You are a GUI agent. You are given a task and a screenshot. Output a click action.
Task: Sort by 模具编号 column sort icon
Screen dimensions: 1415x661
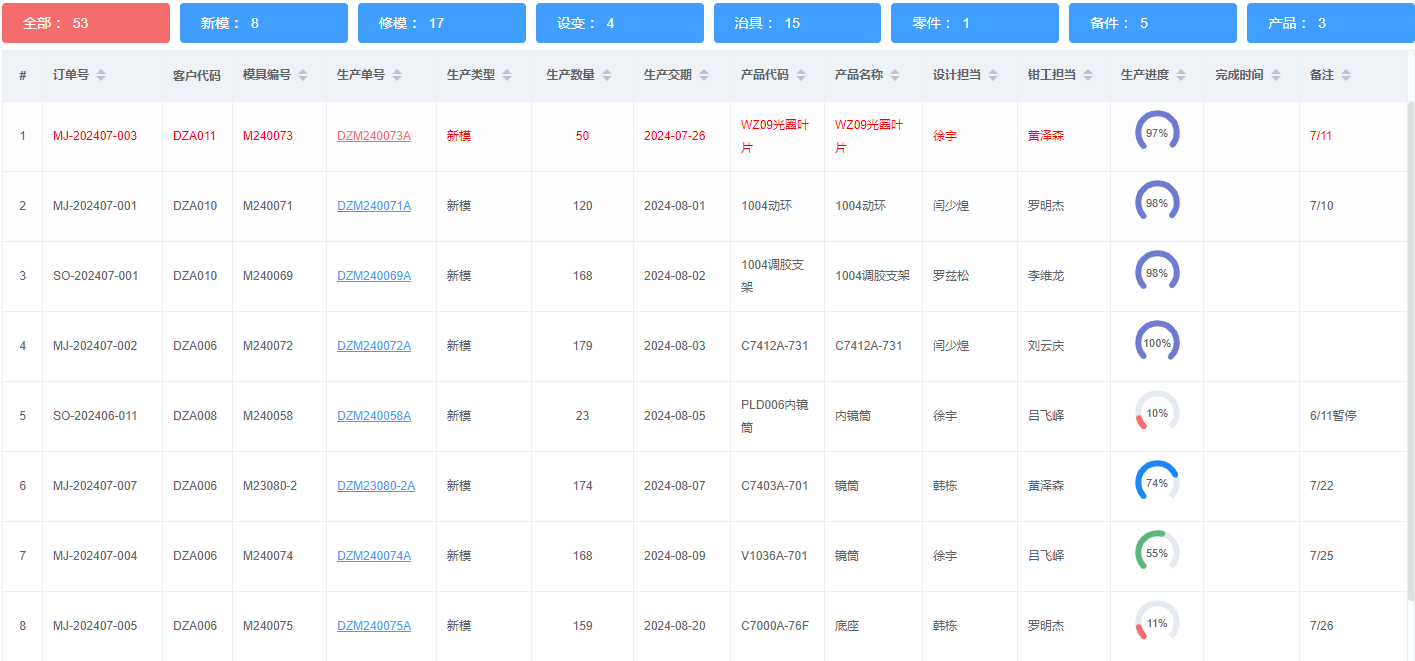coord(303,76)
